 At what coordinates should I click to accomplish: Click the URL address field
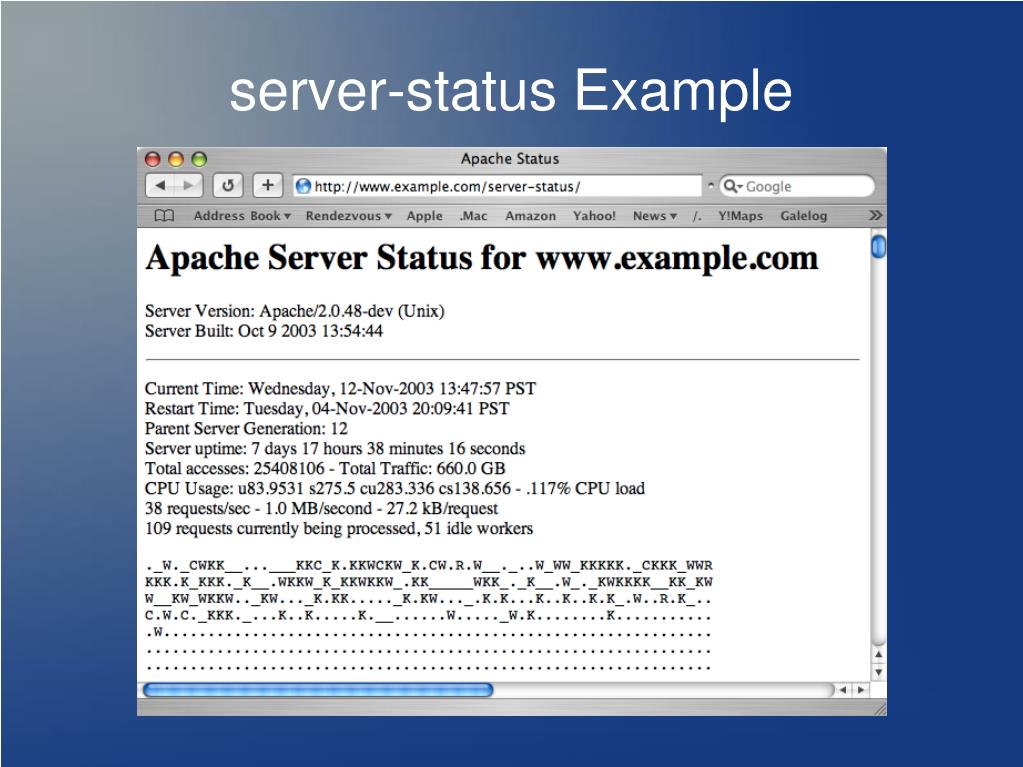[x=500, y=186]
